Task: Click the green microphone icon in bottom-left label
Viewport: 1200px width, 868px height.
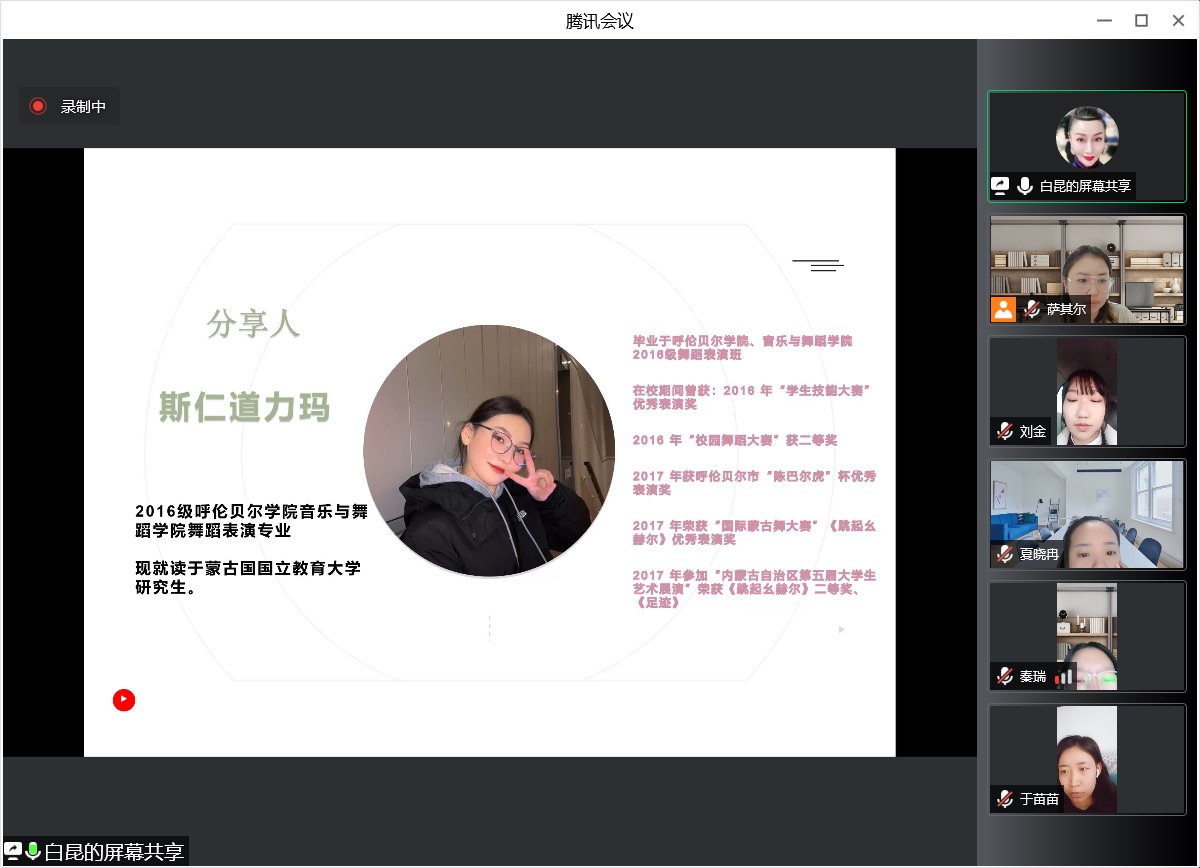Action: 32,851
